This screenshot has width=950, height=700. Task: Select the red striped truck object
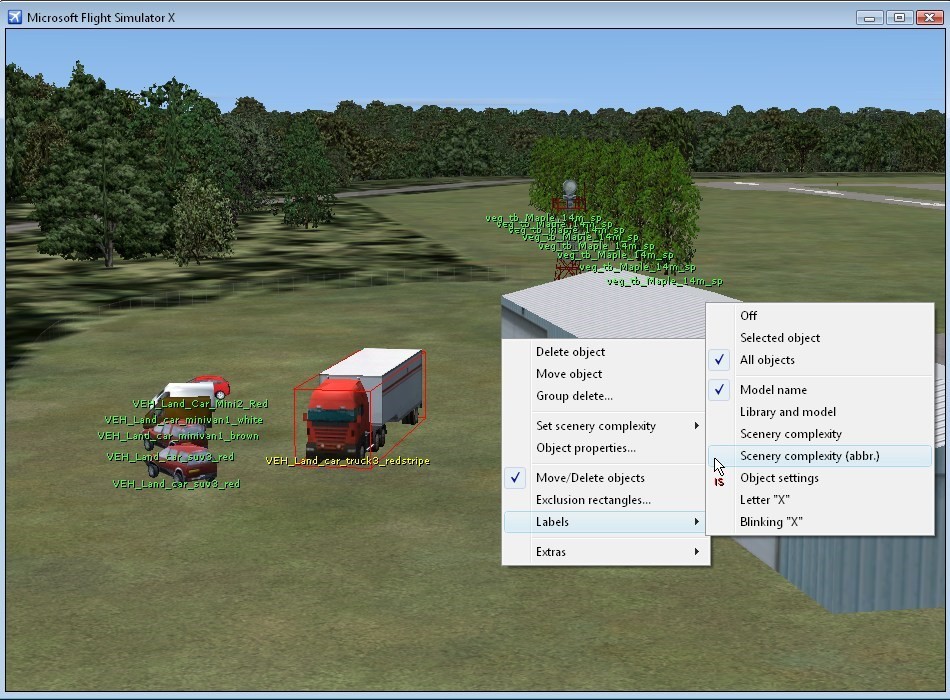(345, 410)
